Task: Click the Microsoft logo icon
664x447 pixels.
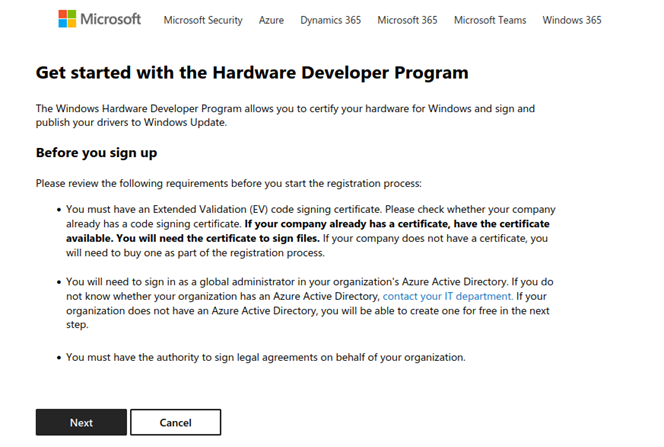Action: 67,19
